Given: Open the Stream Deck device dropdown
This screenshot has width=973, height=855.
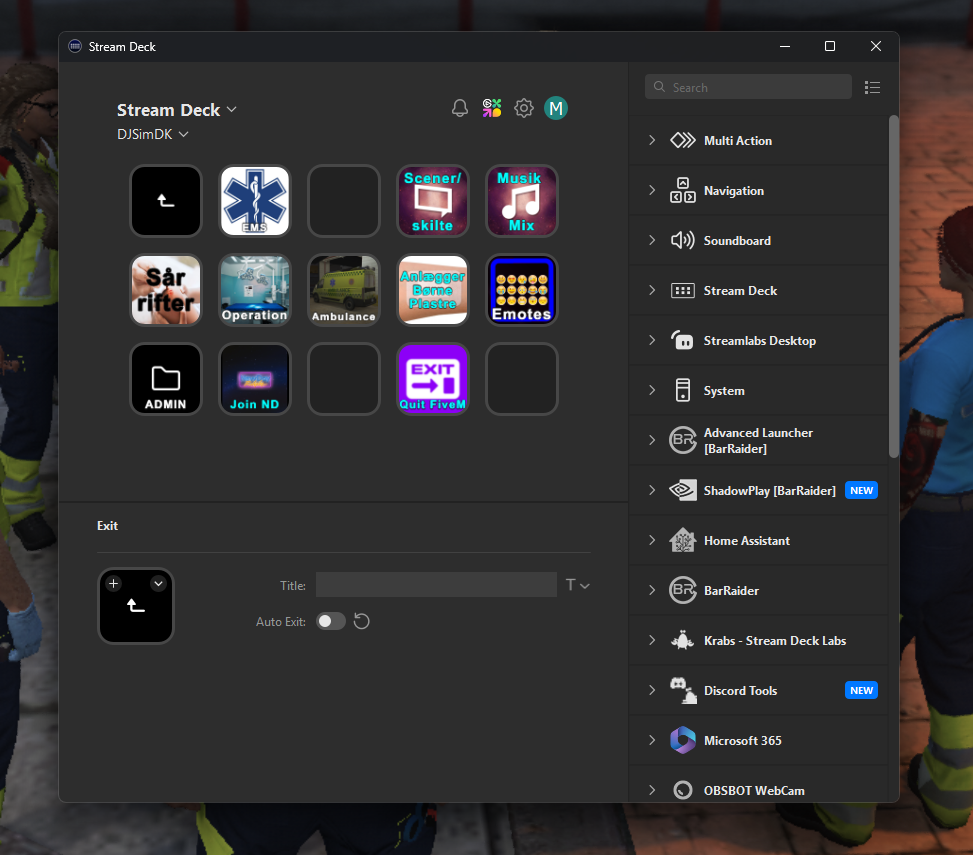Looking at the screenshot, I should click(x=177, y=110).
